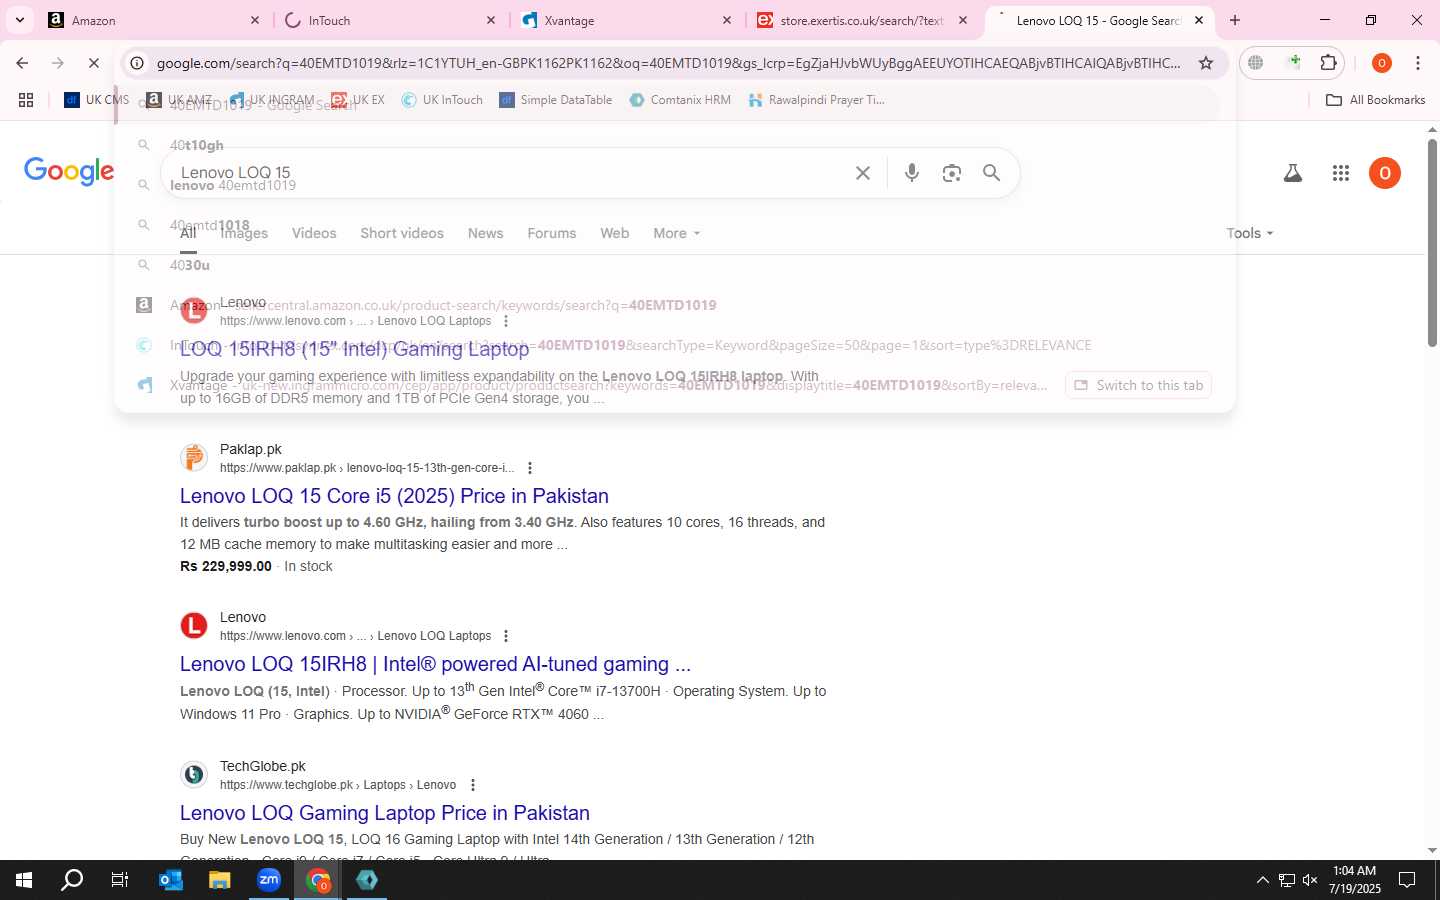Image resolution: width=1440 pixels, height=900 pixels.
Task: Switch to the store.exertis.co.uk tab
Action: (862, 20)
